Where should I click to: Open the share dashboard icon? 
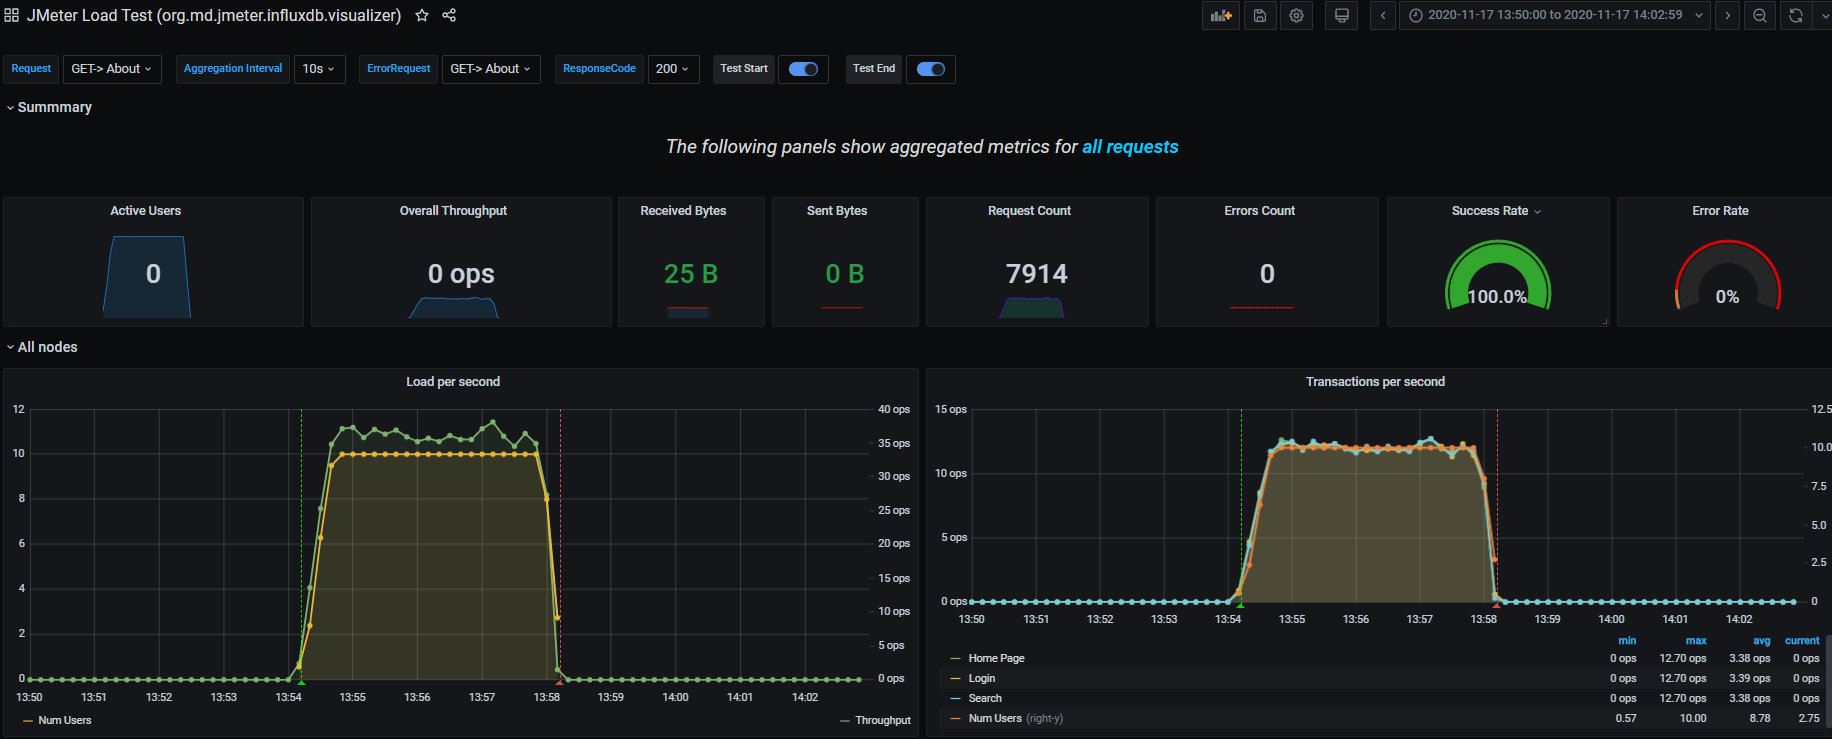449,16
